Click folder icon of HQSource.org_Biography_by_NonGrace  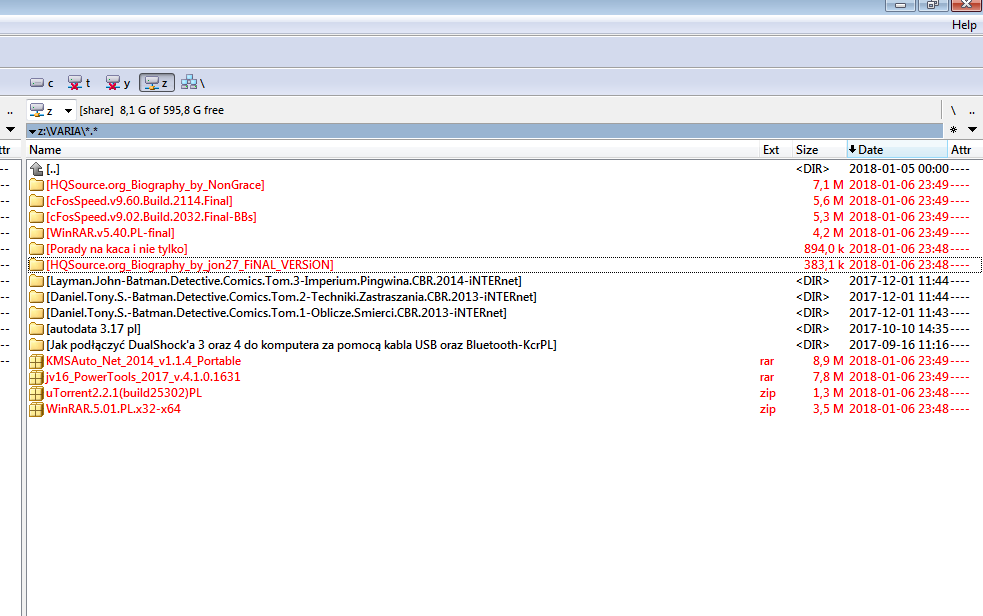pos(36,185)
